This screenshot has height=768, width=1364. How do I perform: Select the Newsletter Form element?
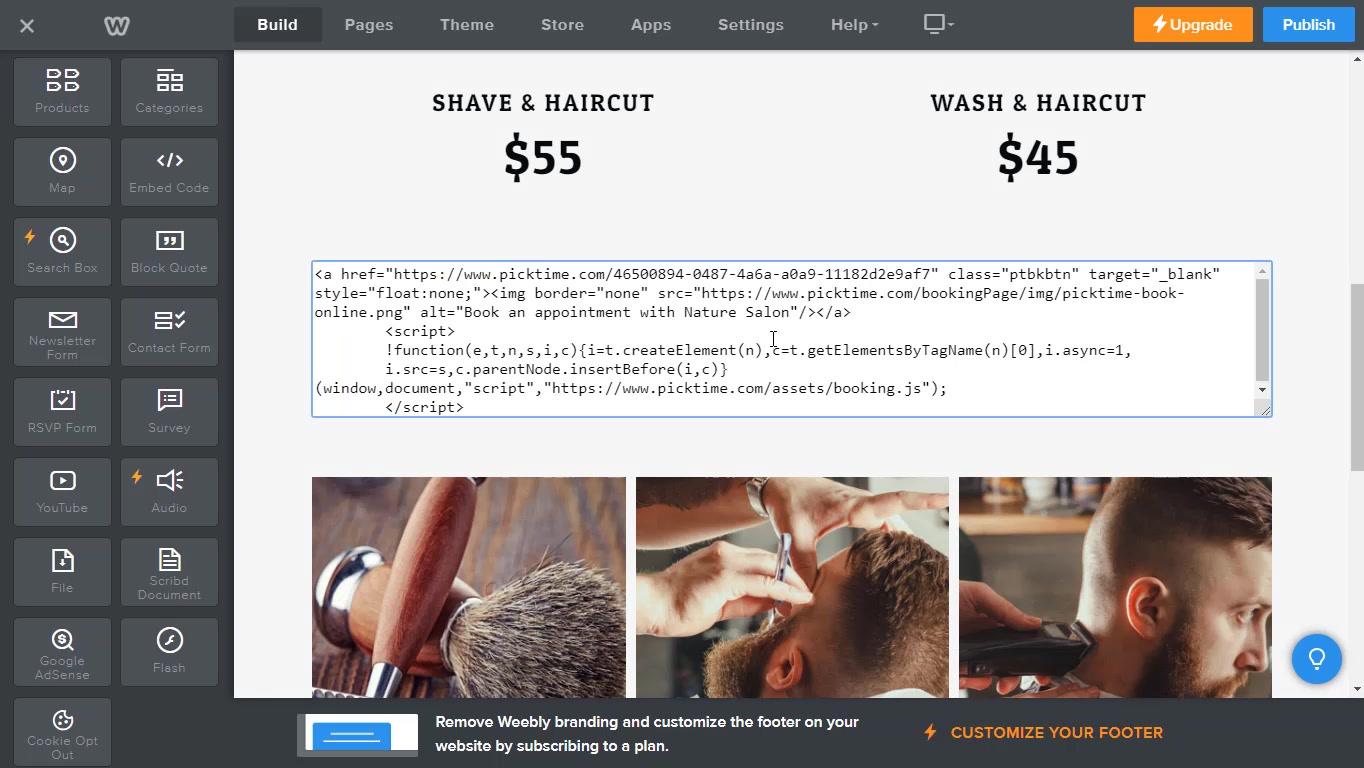(62, 332)
